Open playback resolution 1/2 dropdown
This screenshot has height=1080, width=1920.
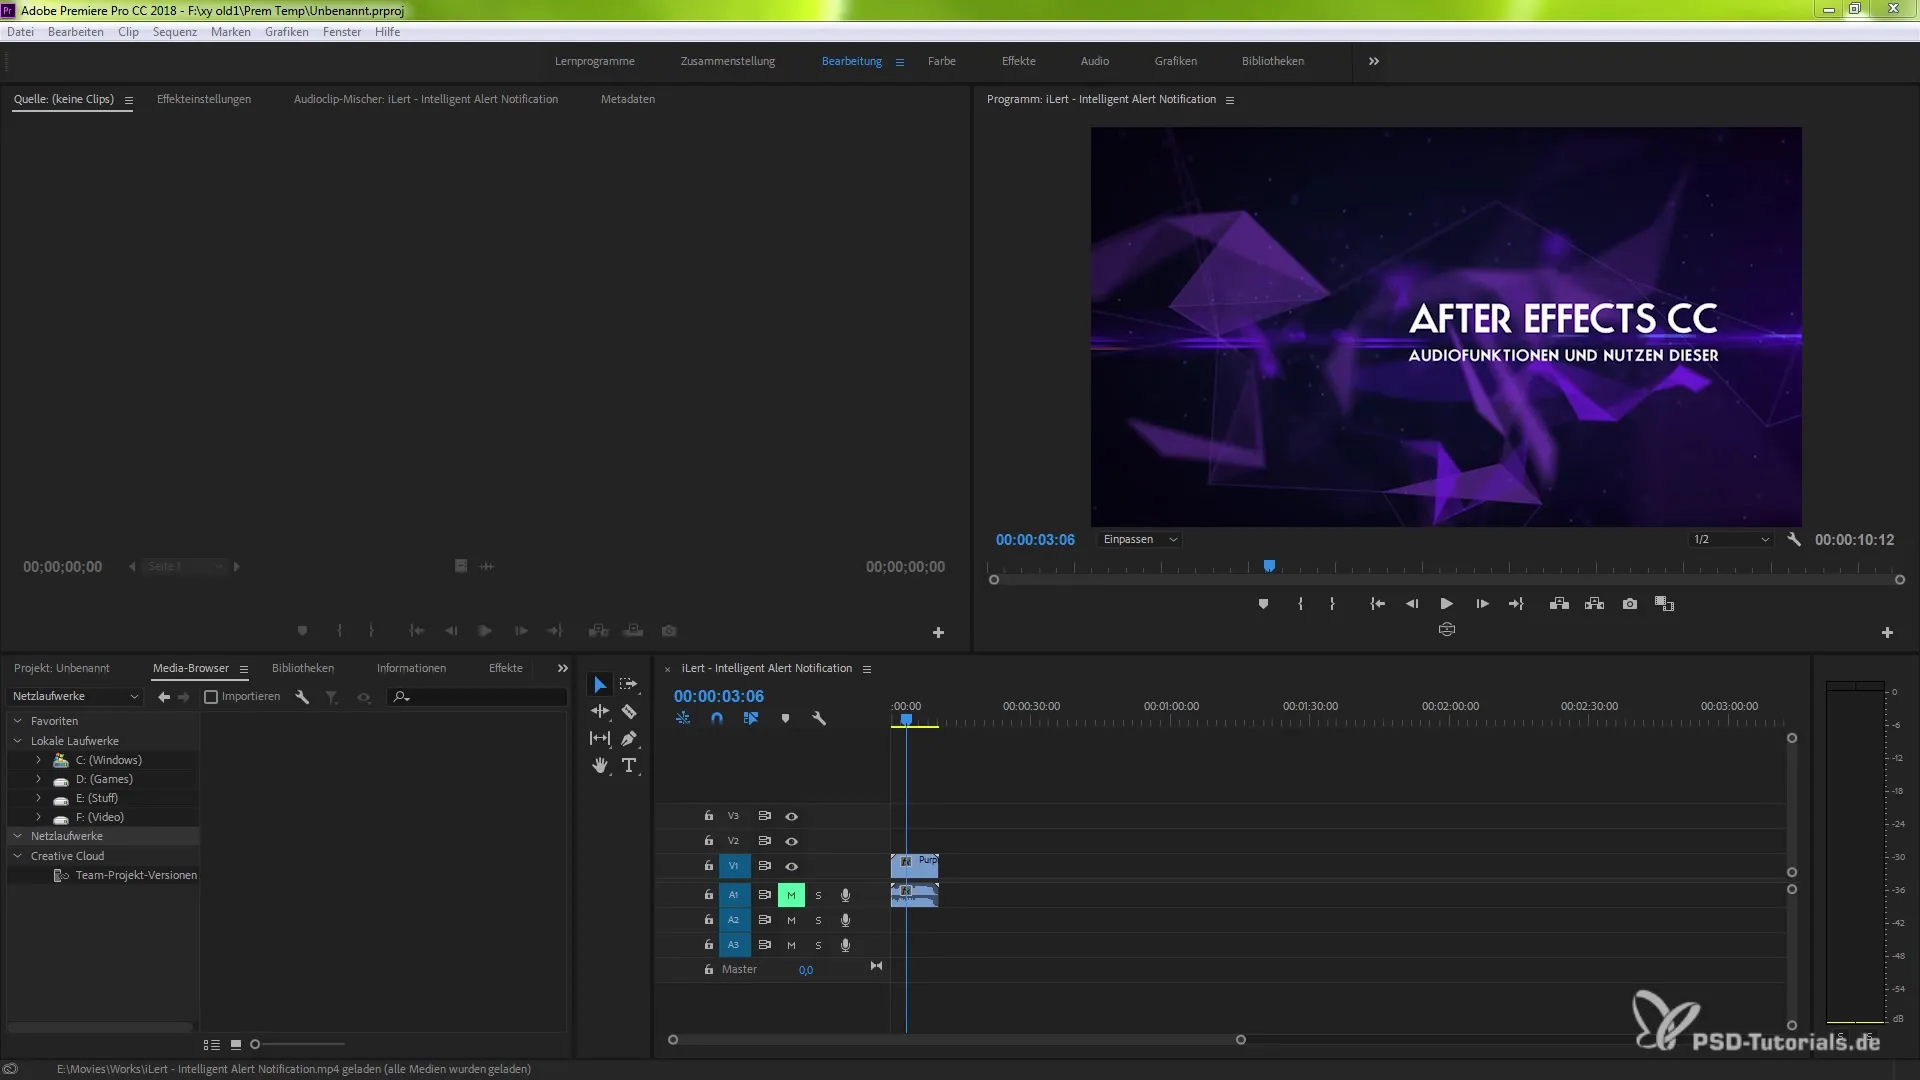(x=1730, y=540)
